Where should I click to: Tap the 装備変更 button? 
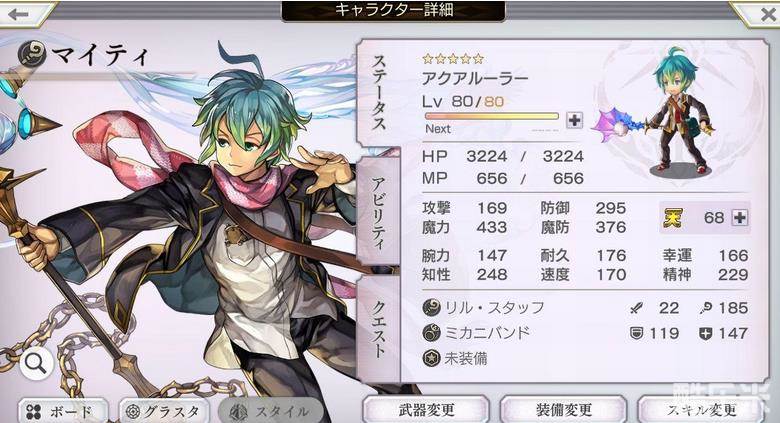coord(563,410)
